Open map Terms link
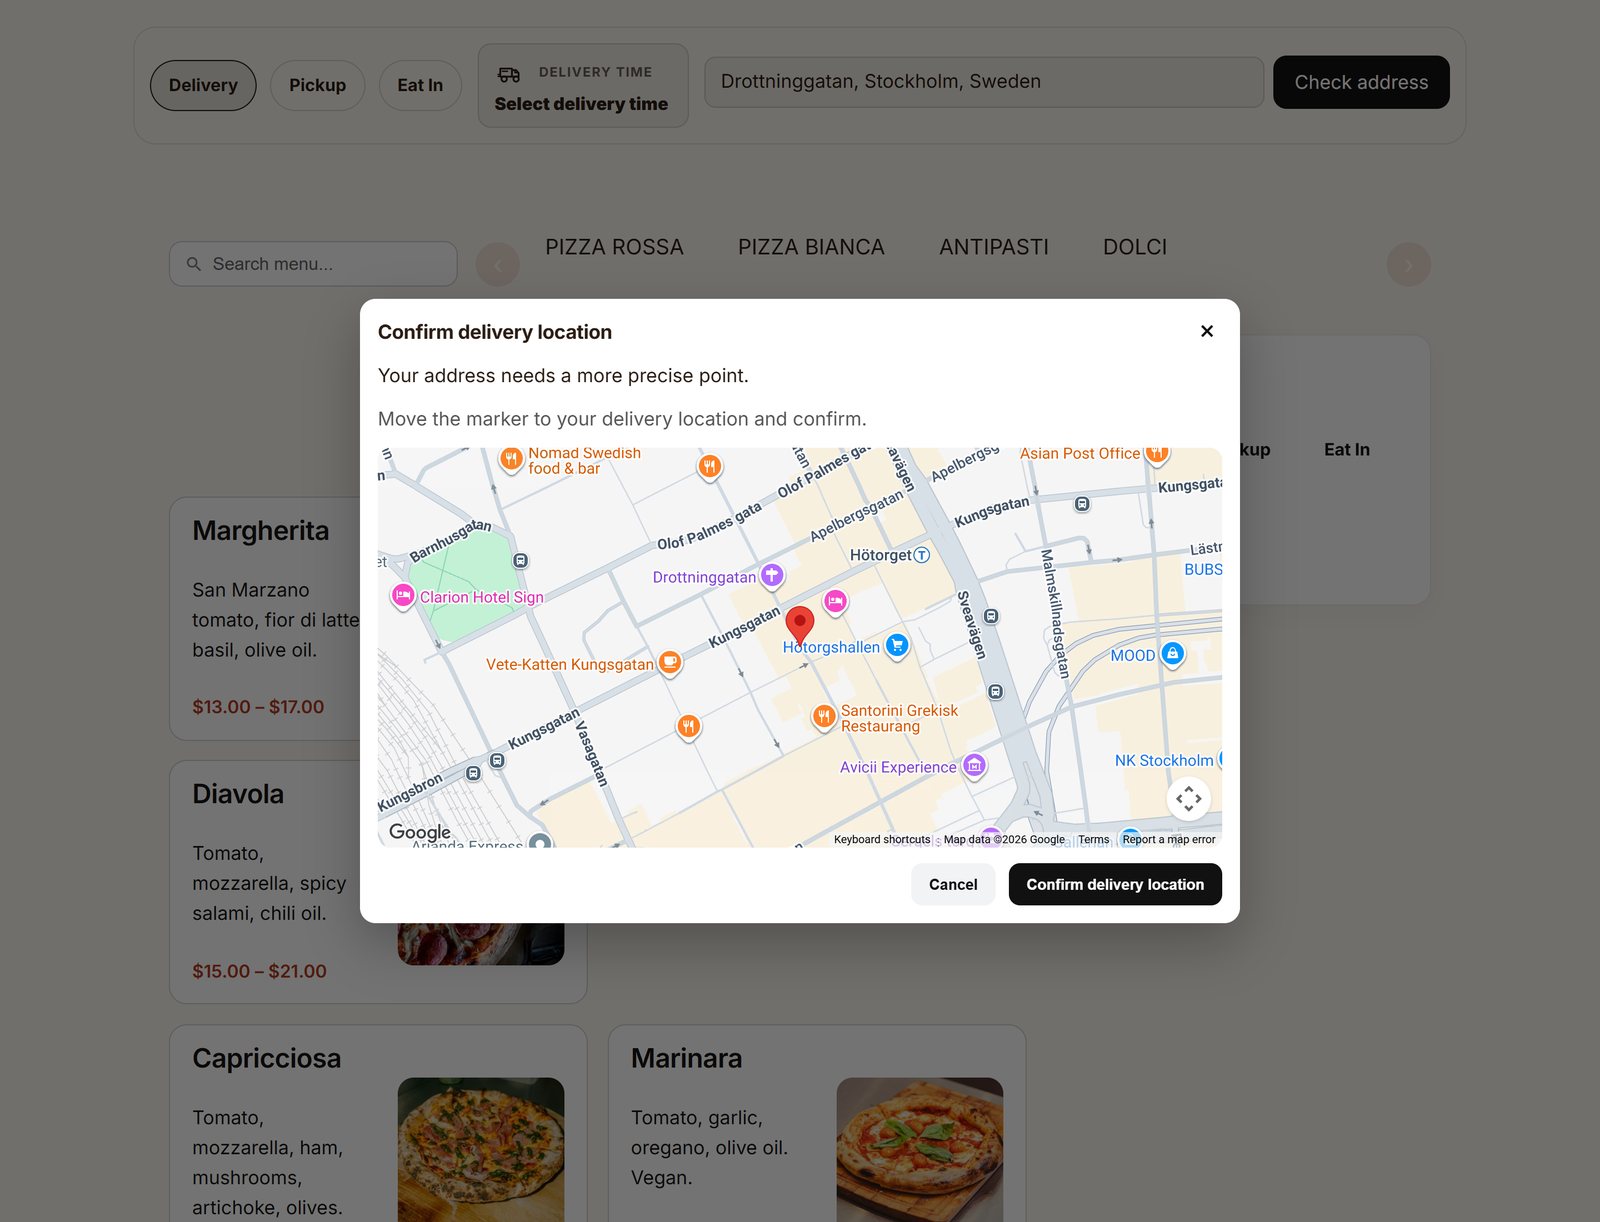The image size is (1600, 1222). (1093, 840)
